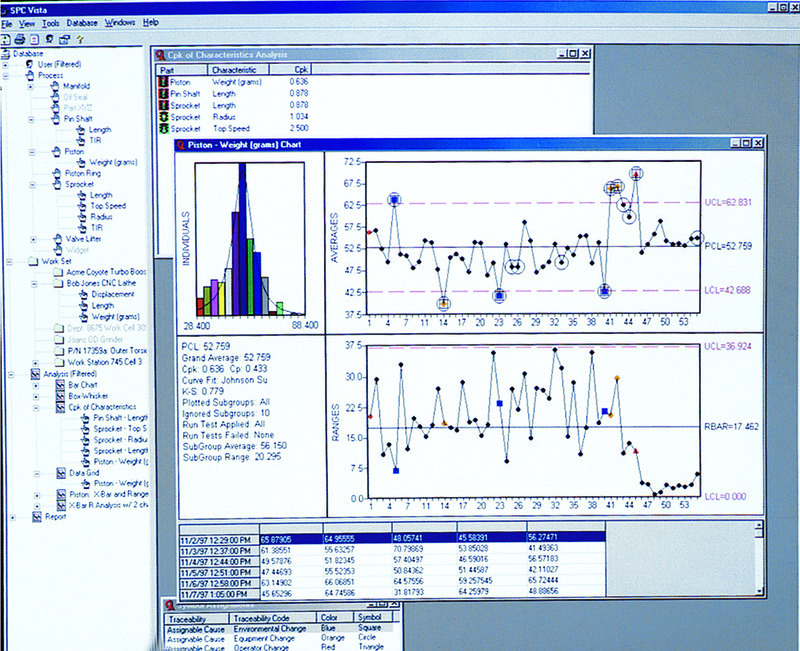Open the Windows menu
This screenshot has height=651, width=800.
click(x=120, y=21)
